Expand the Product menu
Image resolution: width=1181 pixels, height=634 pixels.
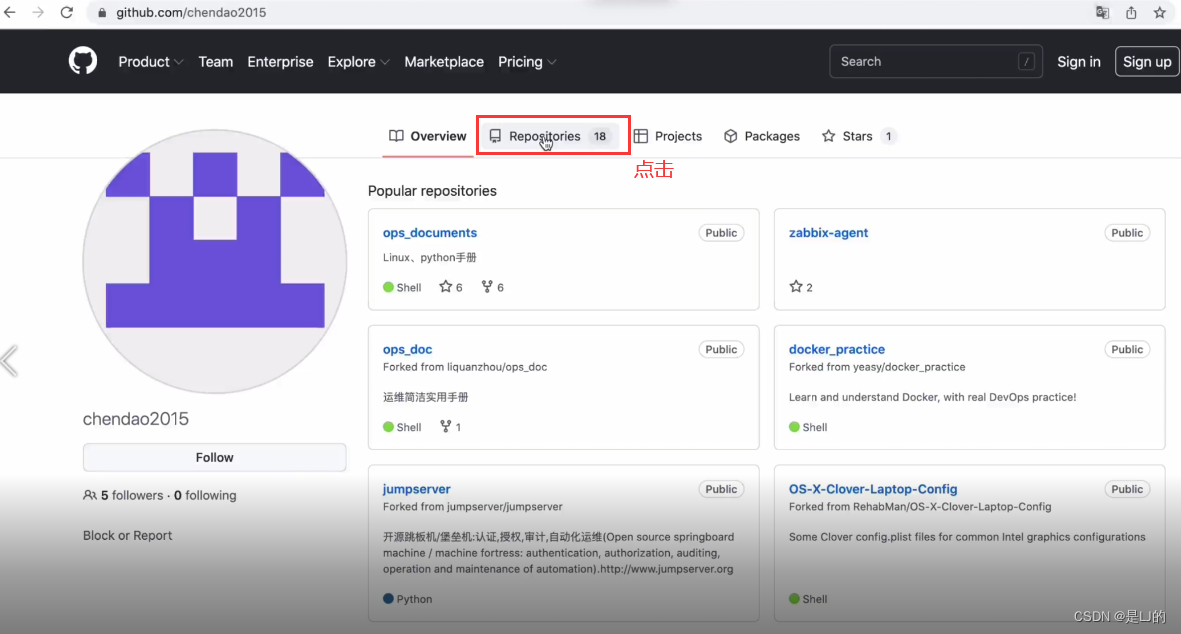[151, 62]
